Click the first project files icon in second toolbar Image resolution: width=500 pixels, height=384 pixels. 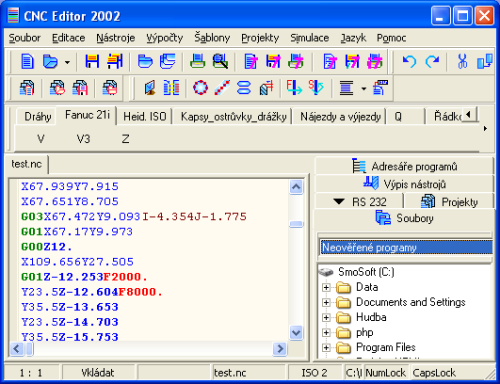tap(27, 88)
